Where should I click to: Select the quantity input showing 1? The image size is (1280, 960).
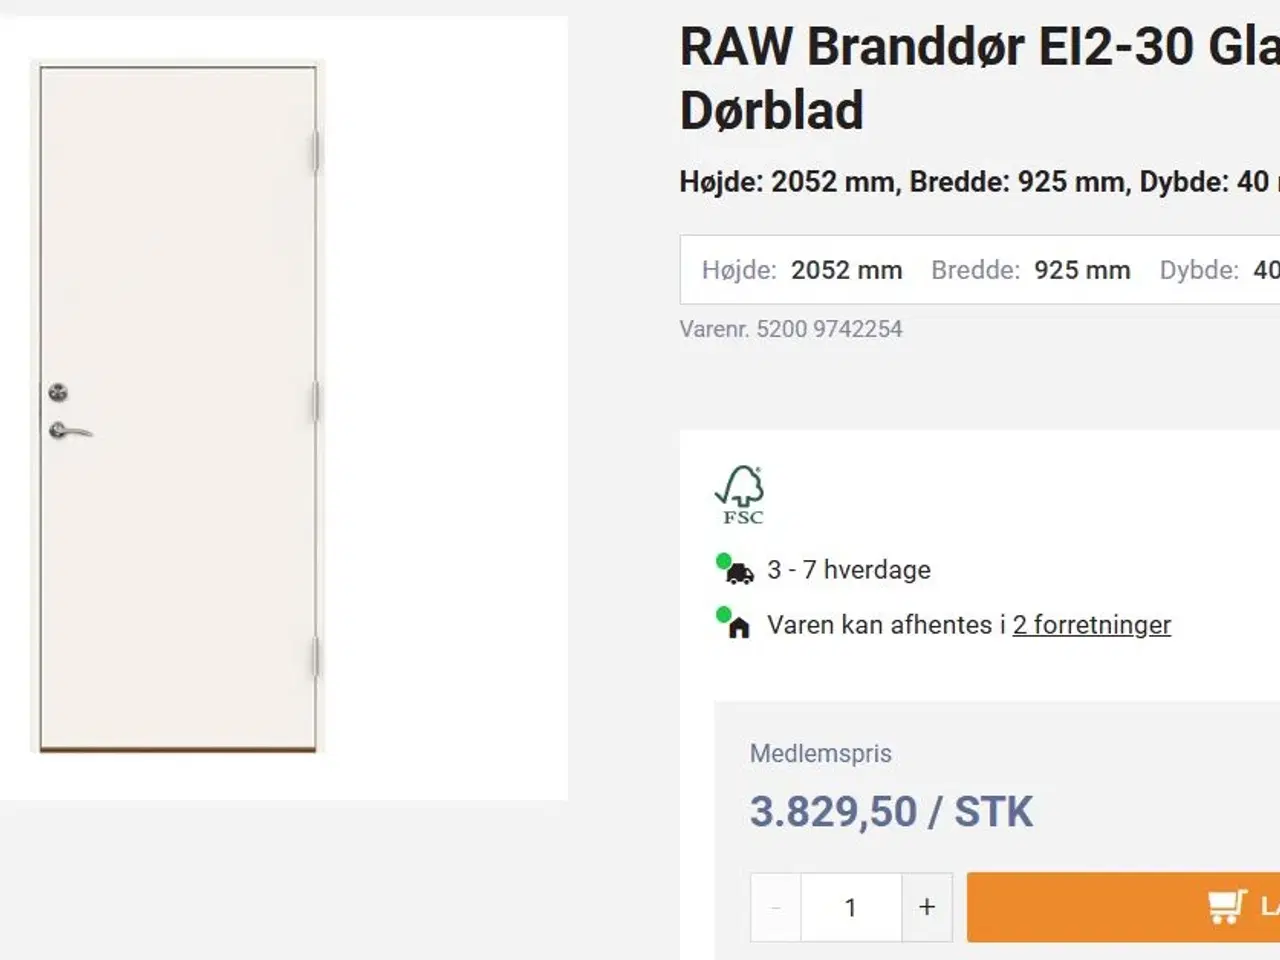(x=850, y=907)
